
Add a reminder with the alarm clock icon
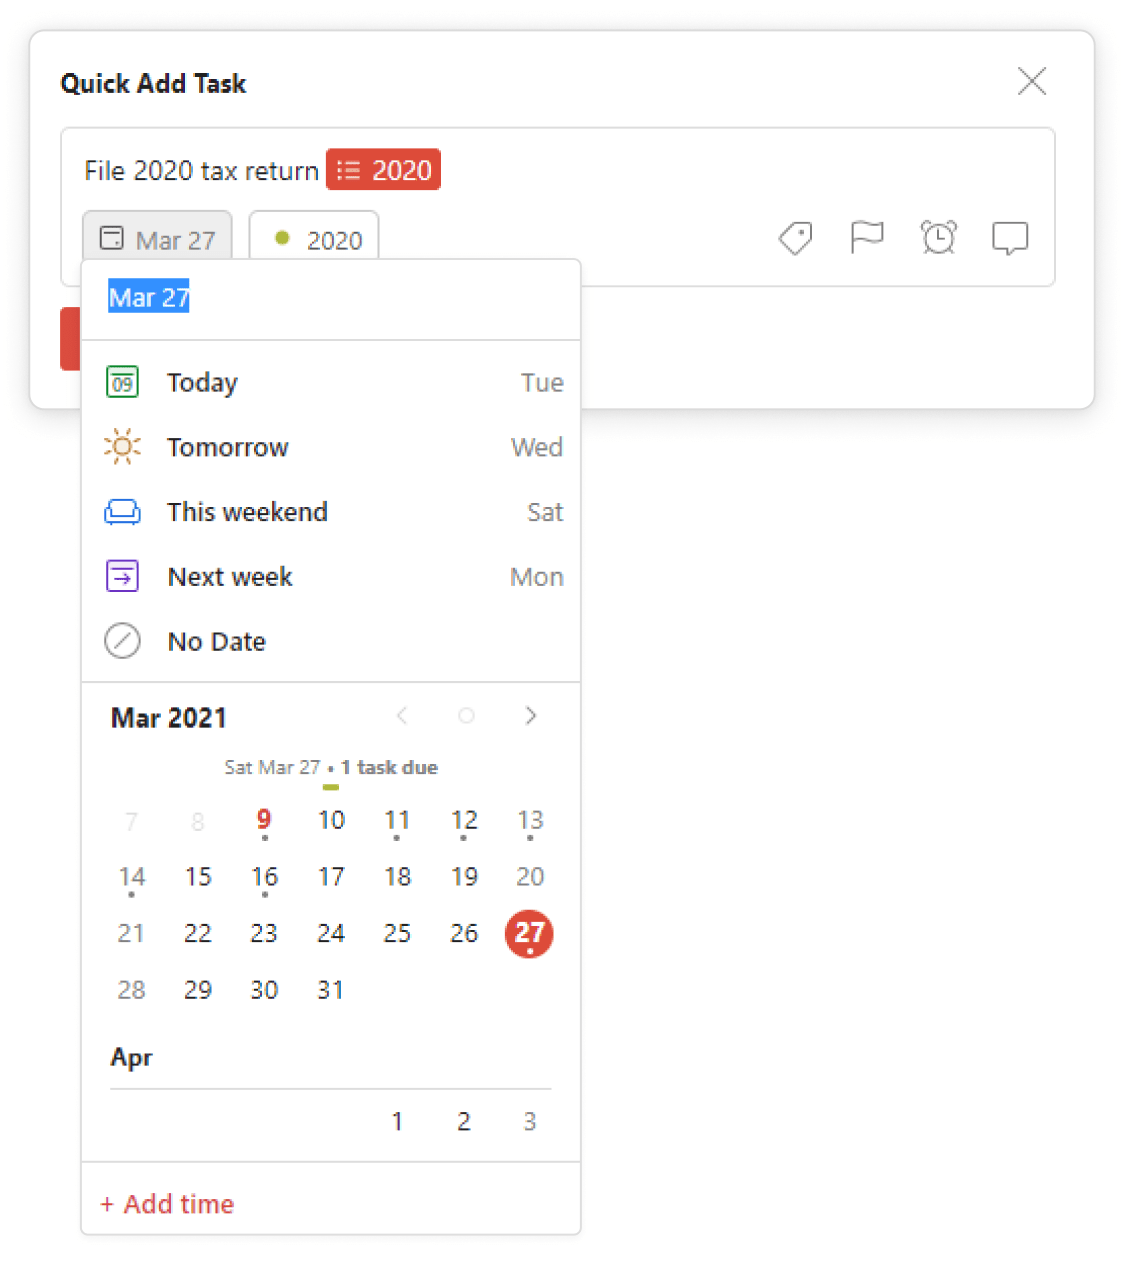[939, 238]
